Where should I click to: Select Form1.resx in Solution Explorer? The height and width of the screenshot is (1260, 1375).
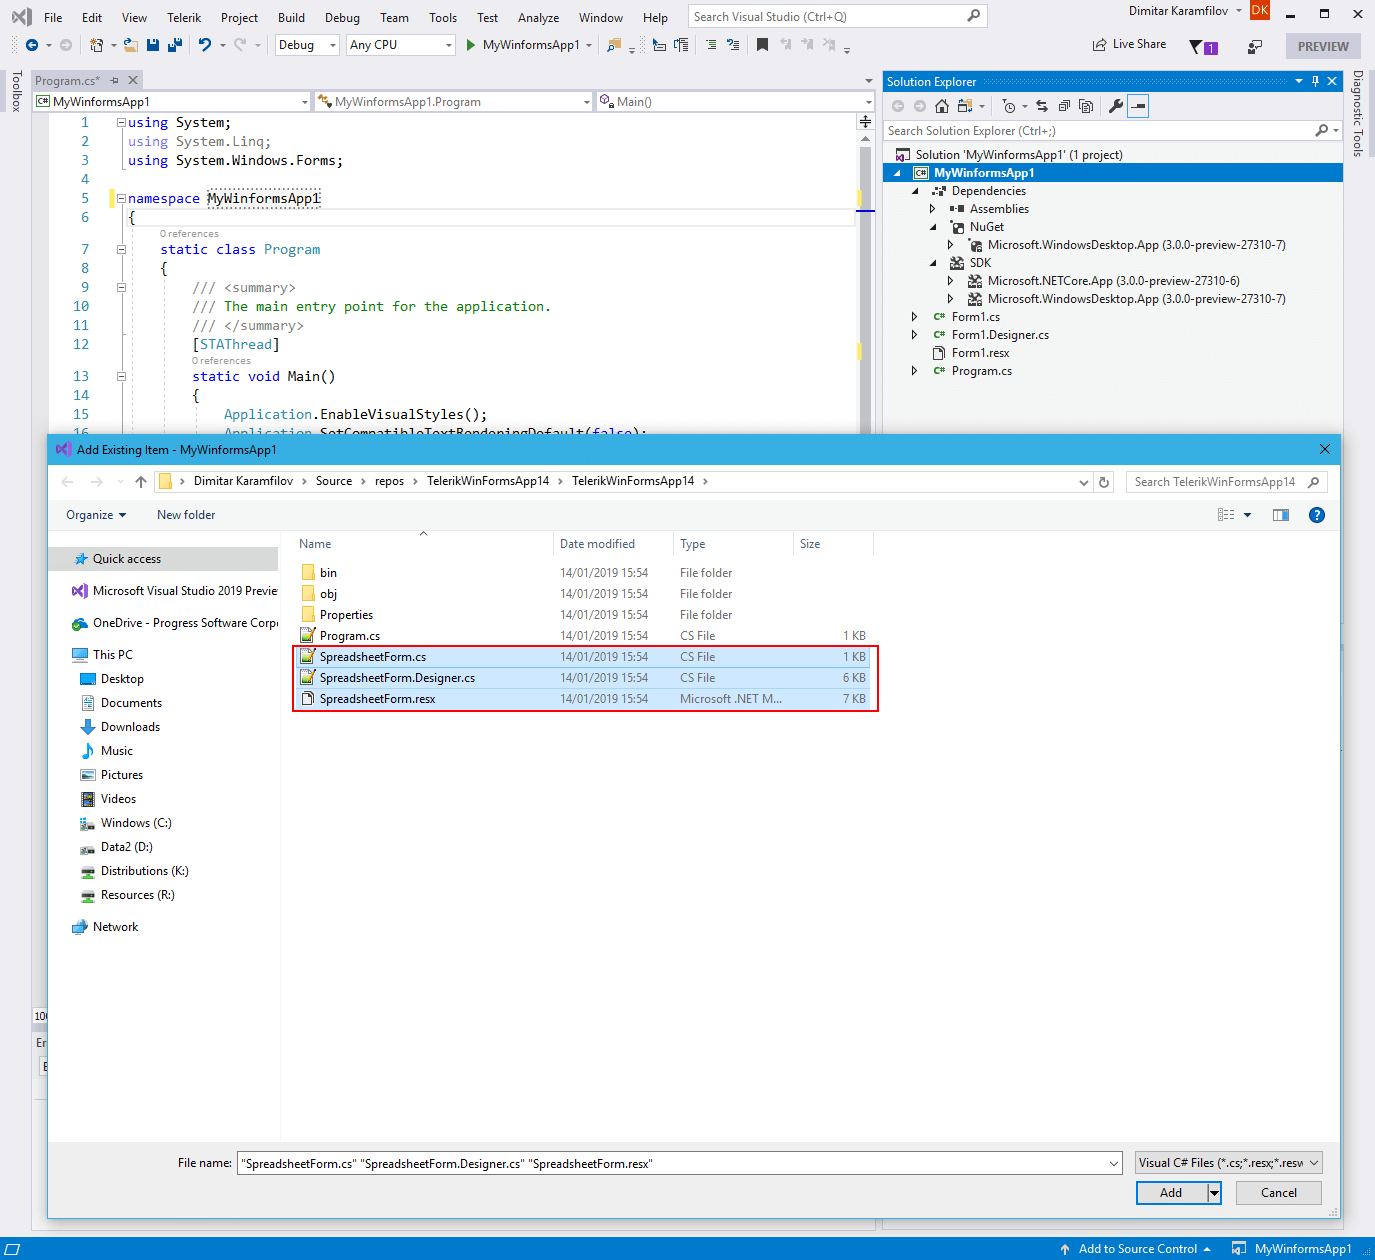click(980, 353)
